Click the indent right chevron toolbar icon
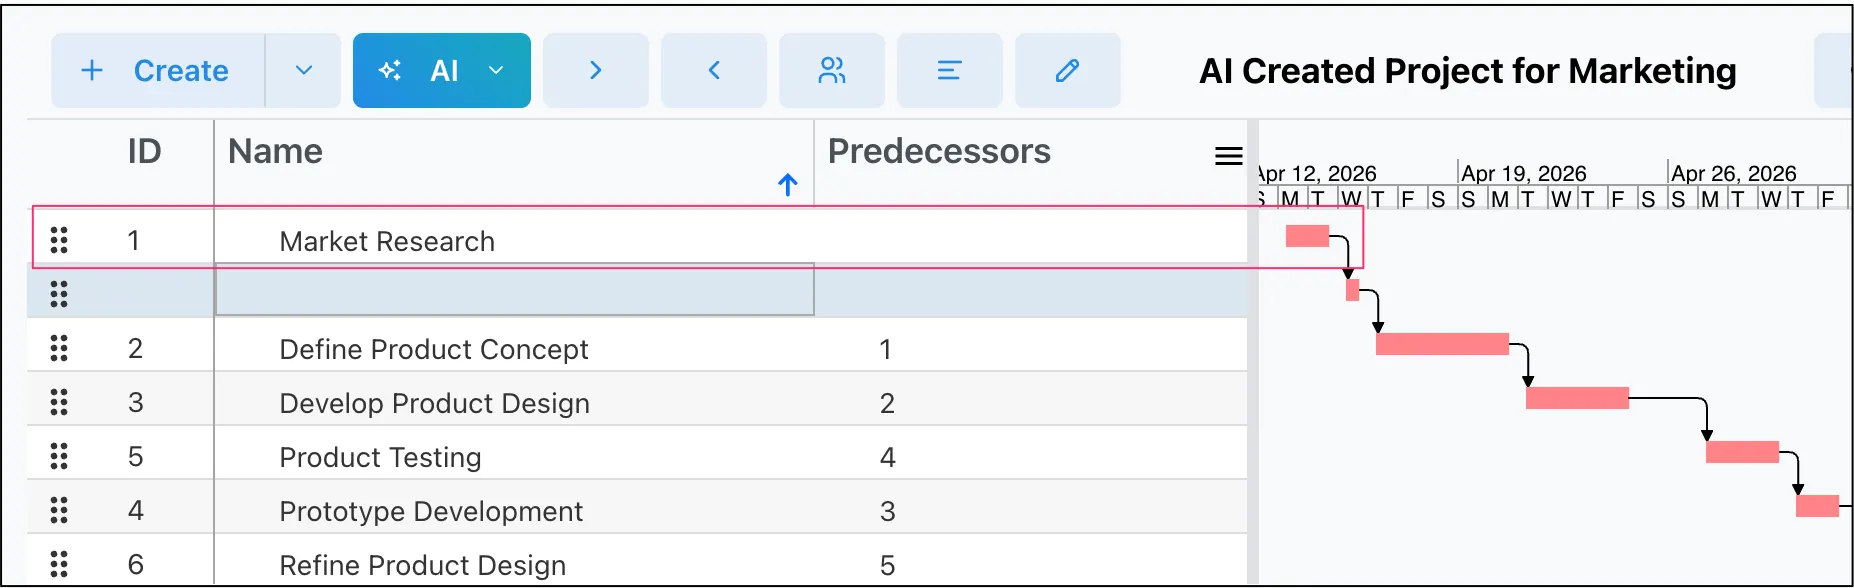The image size is (1854, 588). tap(596, 70)
